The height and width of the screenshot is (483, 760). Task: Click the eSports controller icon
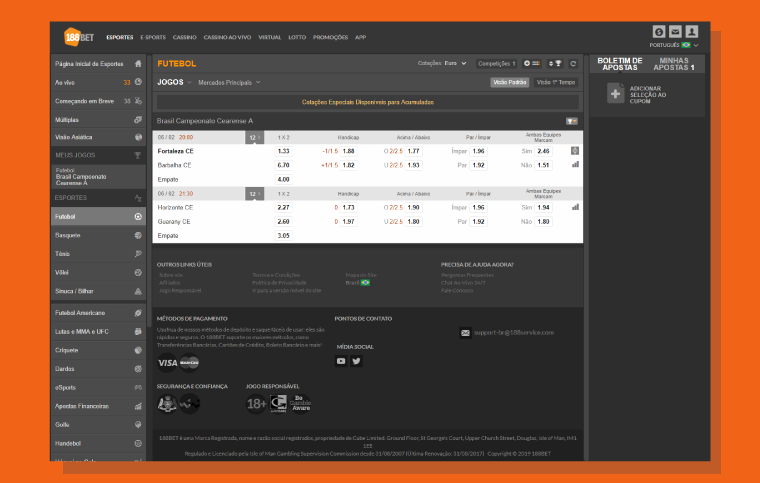click(x=138, y=388)
